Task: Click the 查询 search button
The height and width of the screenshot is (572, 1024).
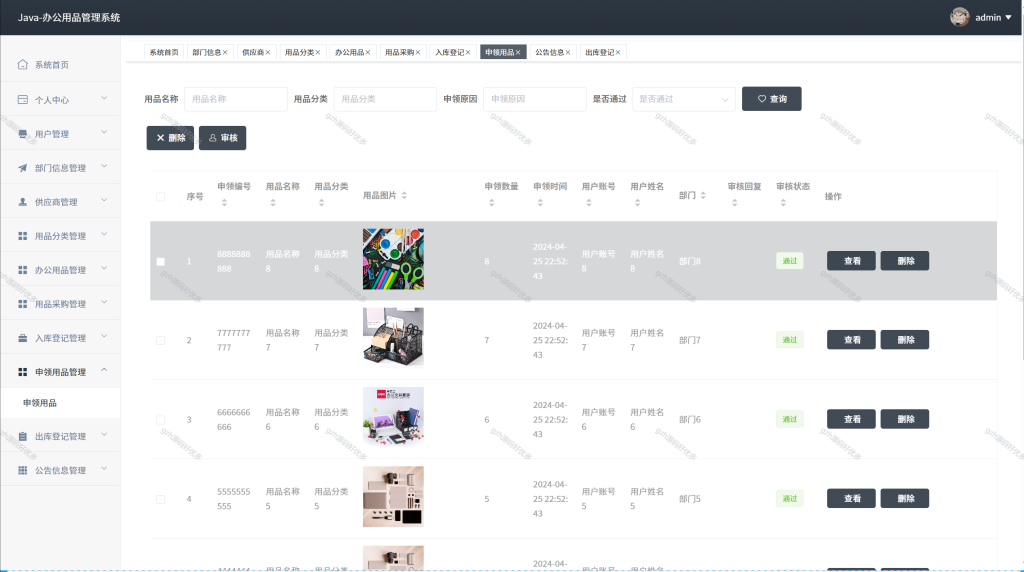Action: pyautogui.click(x=771, y=99)
